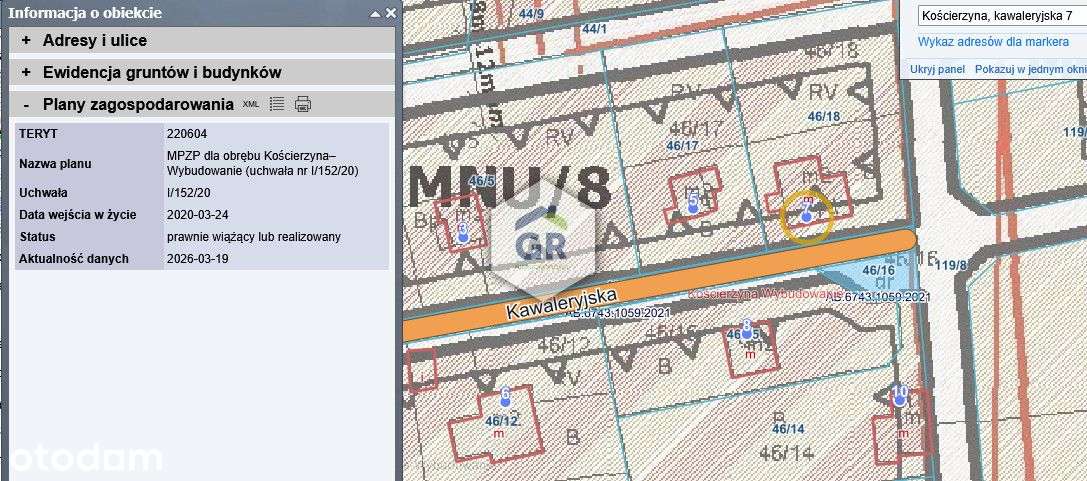Image resolution: width=1087 pixels, height=481 pixels.
Task: Click the Ukryj panel link
Action: pos(937,69)
